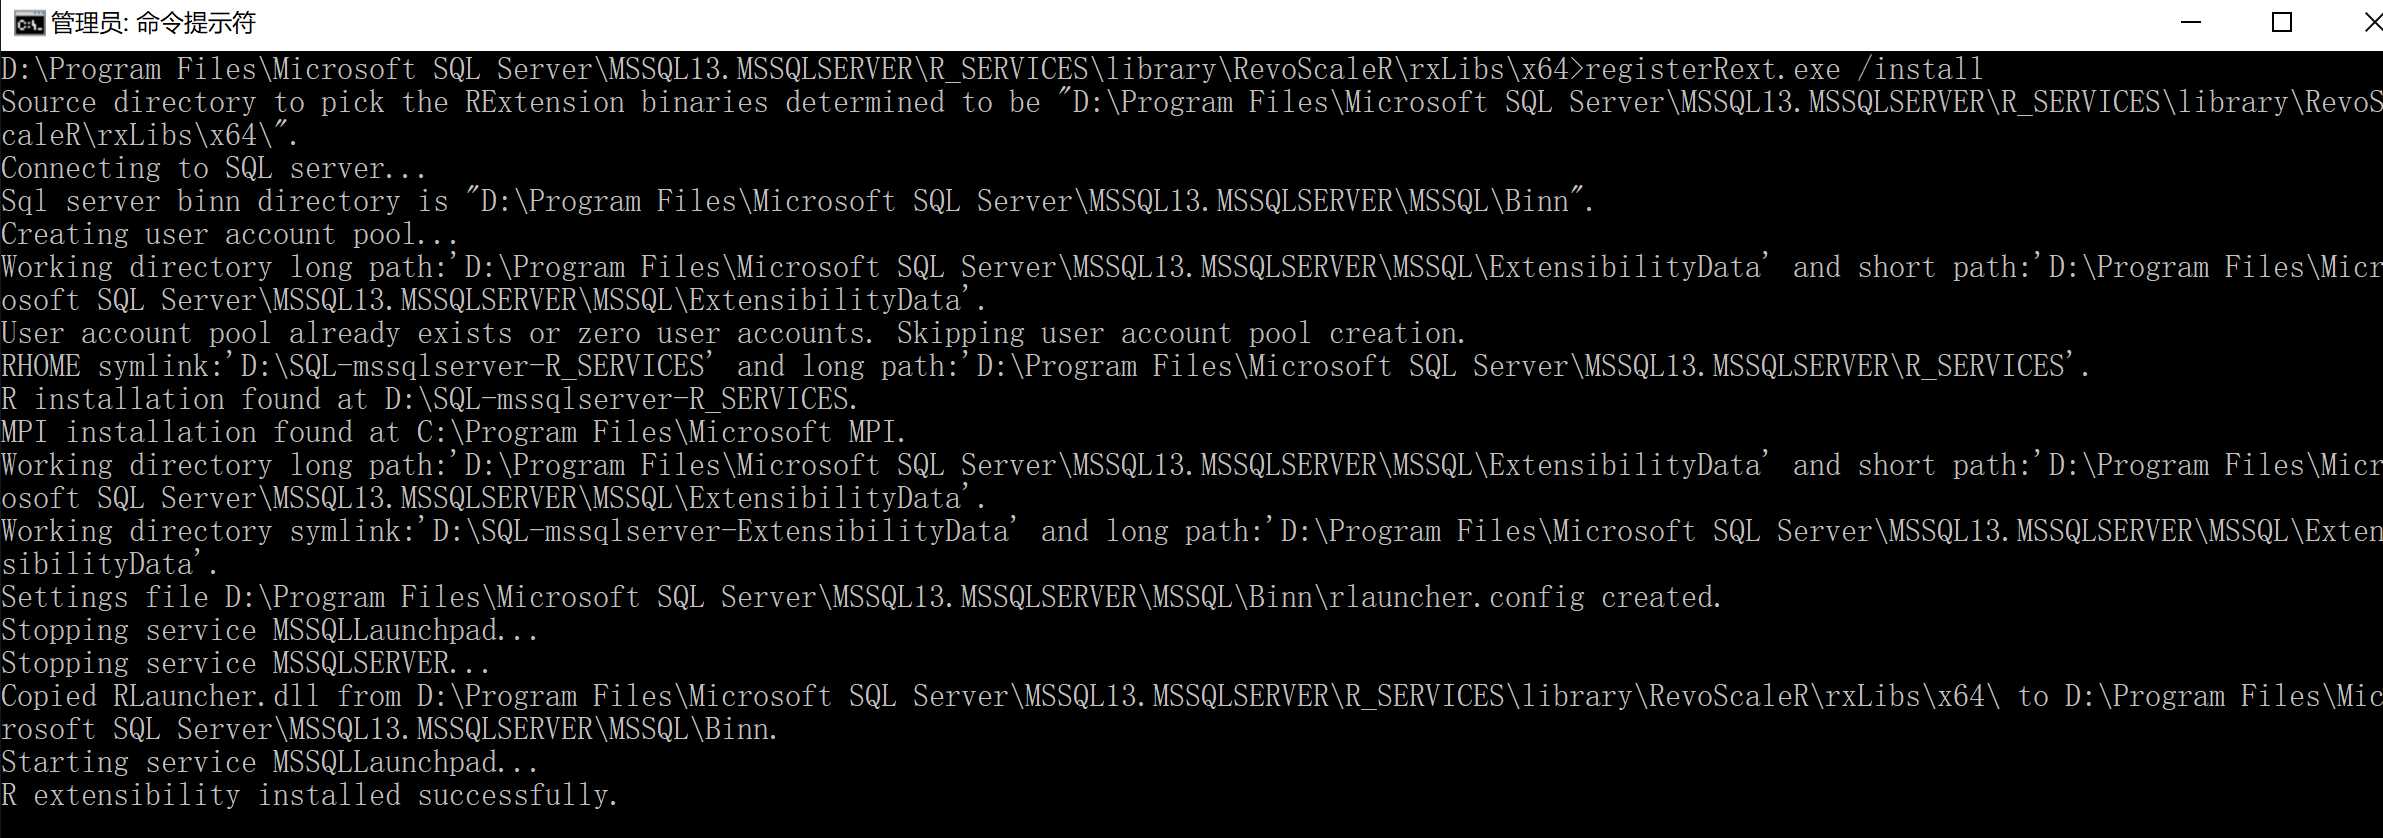Click the 'User account pool already exists' line
The height and width of the screenshot is (838, 2383).
(733, 333)
